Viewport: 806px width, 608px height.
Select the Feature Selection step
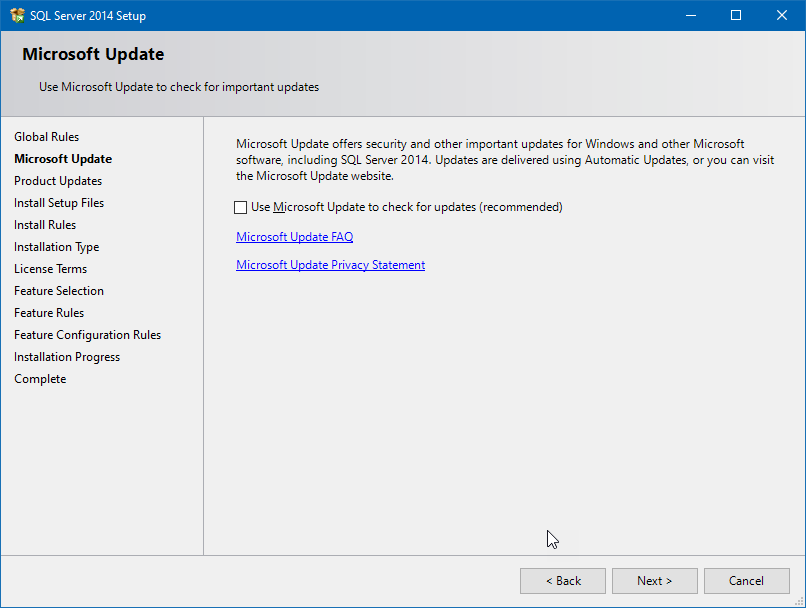(x=59, y=290)
